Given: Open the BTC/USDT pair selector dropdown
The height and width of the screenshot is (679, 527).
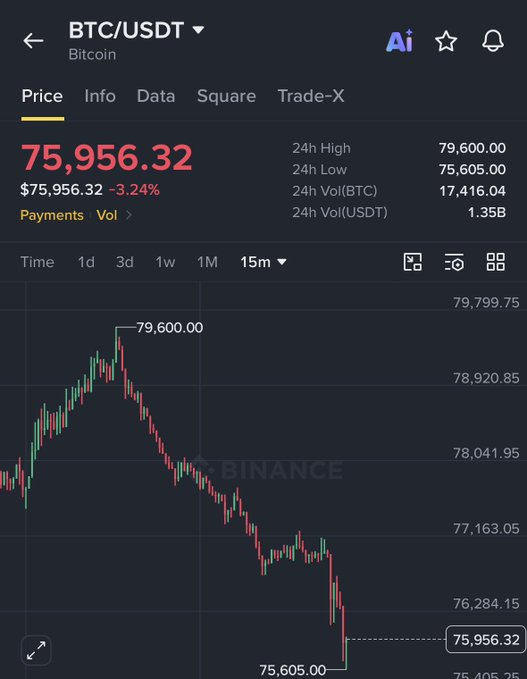Looking at the screenshot, I should (136, 30).
